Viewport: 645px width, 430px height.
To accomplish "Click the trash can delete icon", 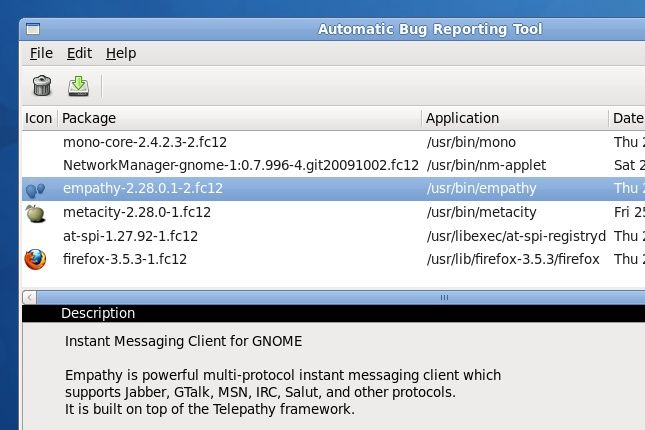I will [41, 86].
